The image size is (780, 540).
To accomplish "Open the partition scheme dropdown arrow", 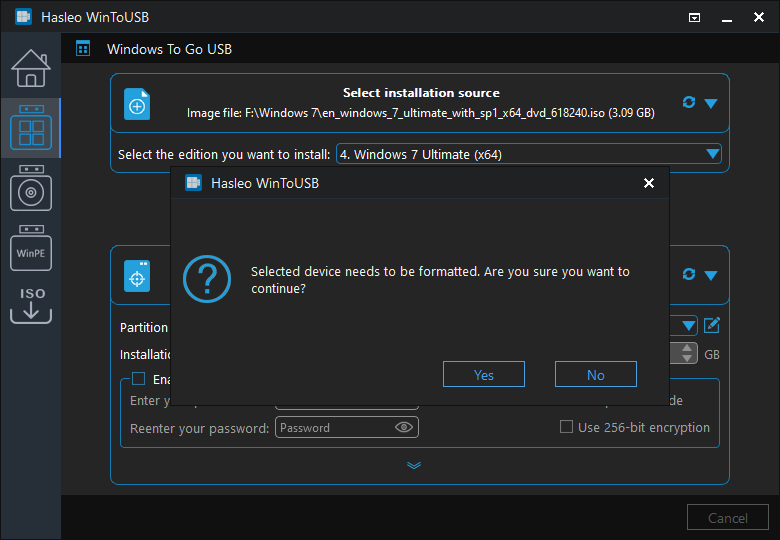I will click(x=688, y=326).
